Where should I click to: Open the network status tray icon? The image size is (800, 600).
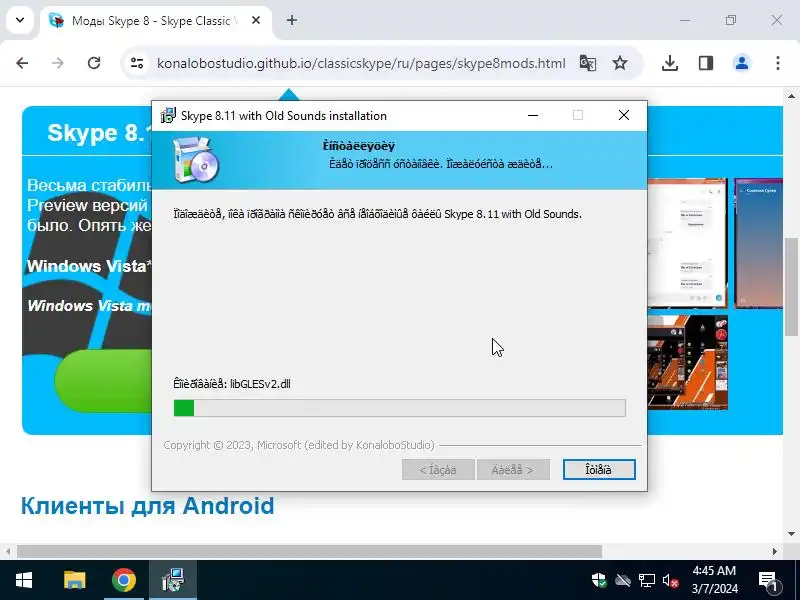[646, 580]
